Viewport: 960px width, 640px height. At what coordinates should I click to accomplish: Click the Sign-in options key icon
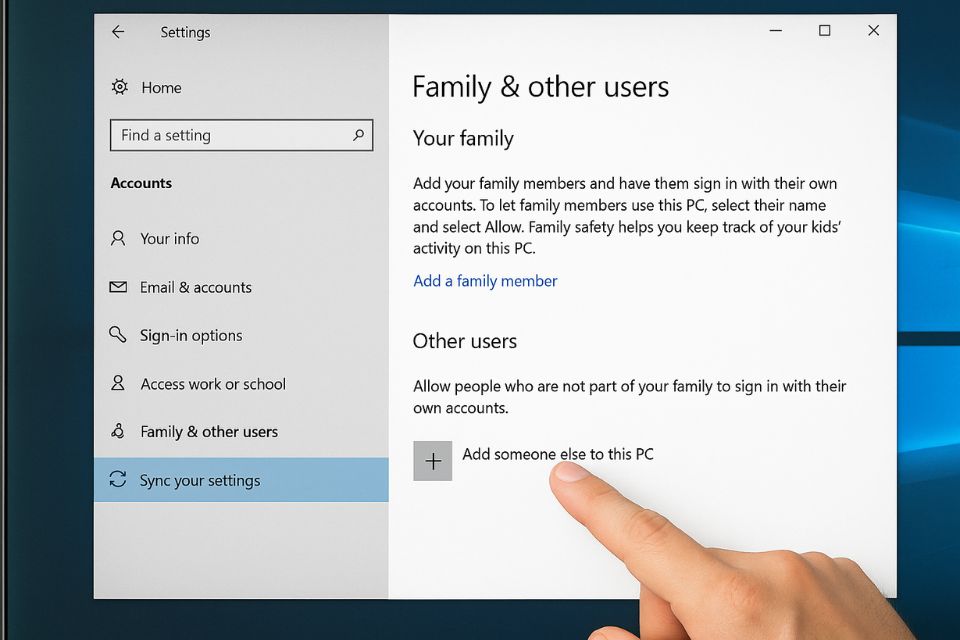tap(119, 335)
